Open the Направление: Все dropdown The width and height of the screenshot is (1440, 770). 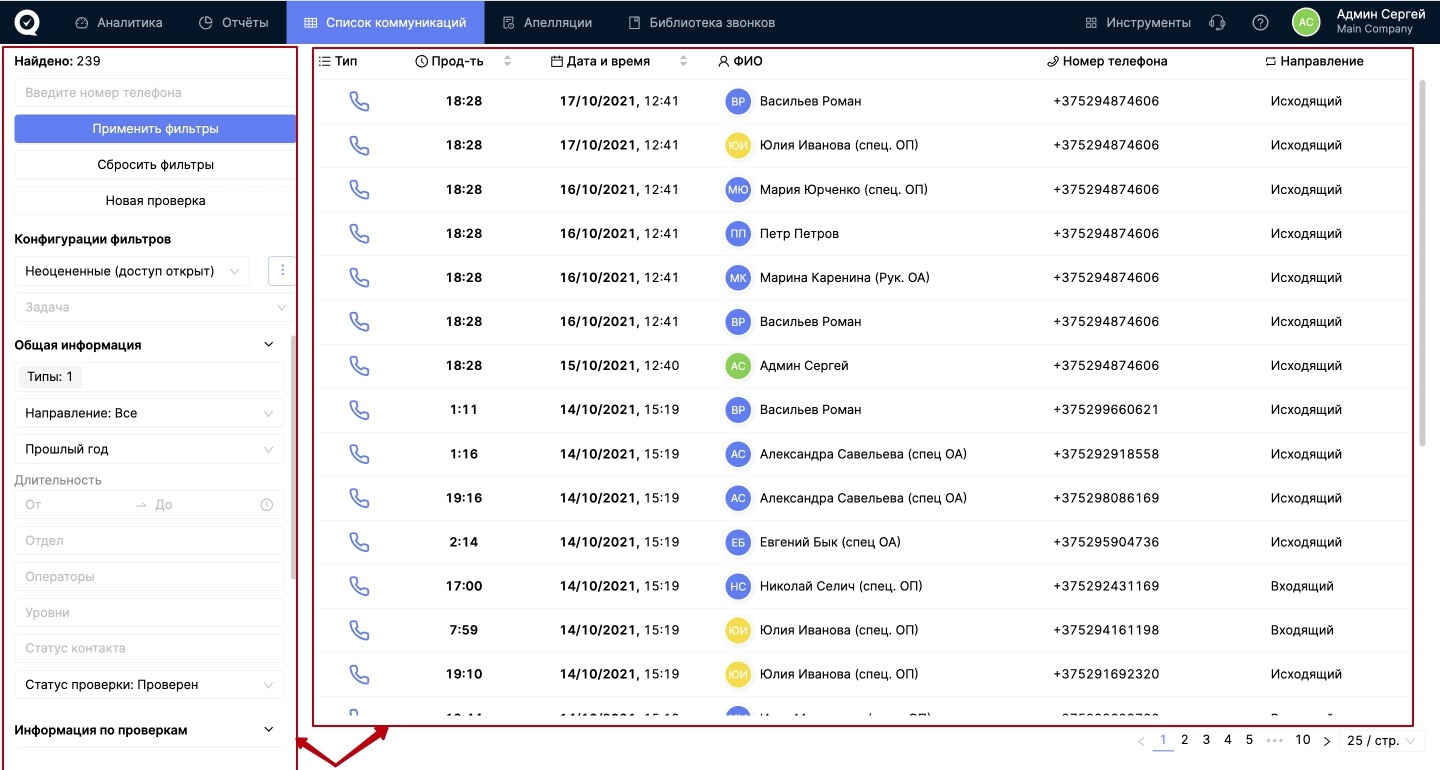(149, 413)
